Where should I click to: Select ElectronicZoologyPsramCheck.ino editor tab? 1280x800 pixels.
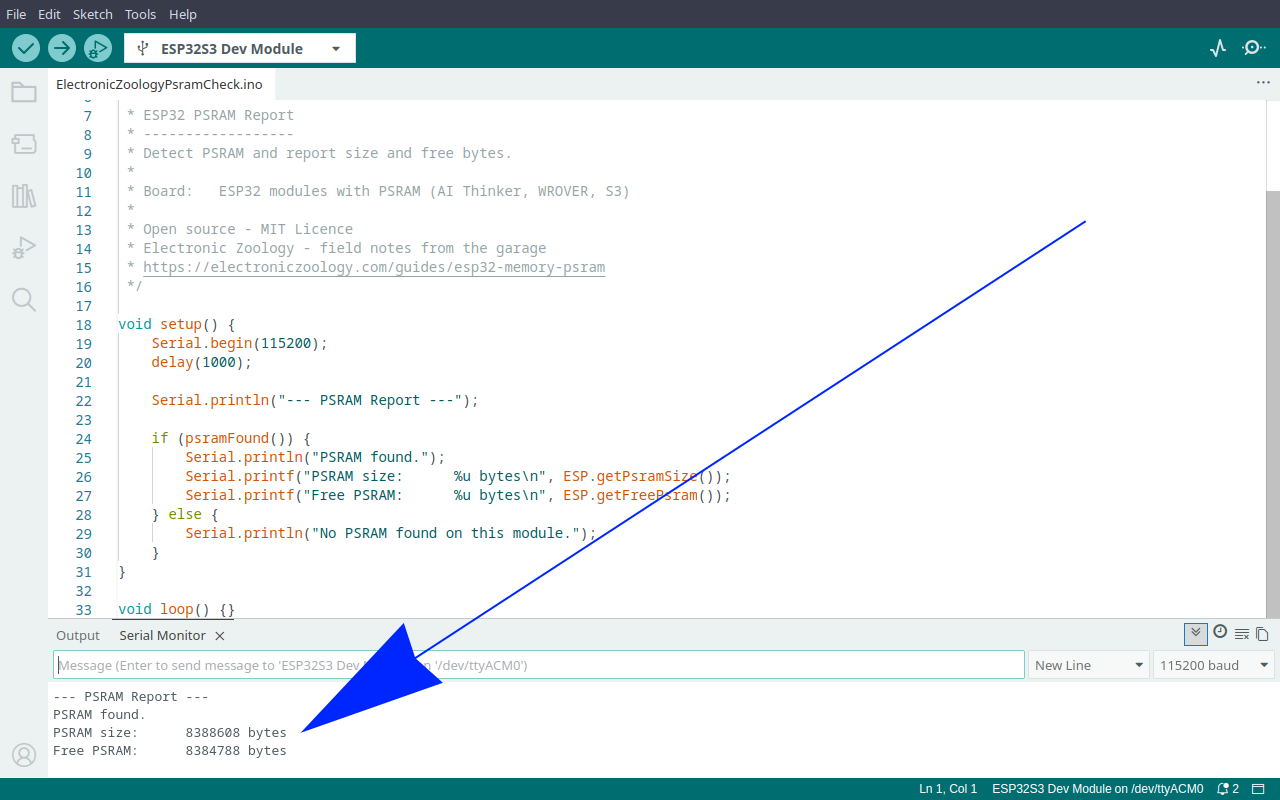pos(159,84)
